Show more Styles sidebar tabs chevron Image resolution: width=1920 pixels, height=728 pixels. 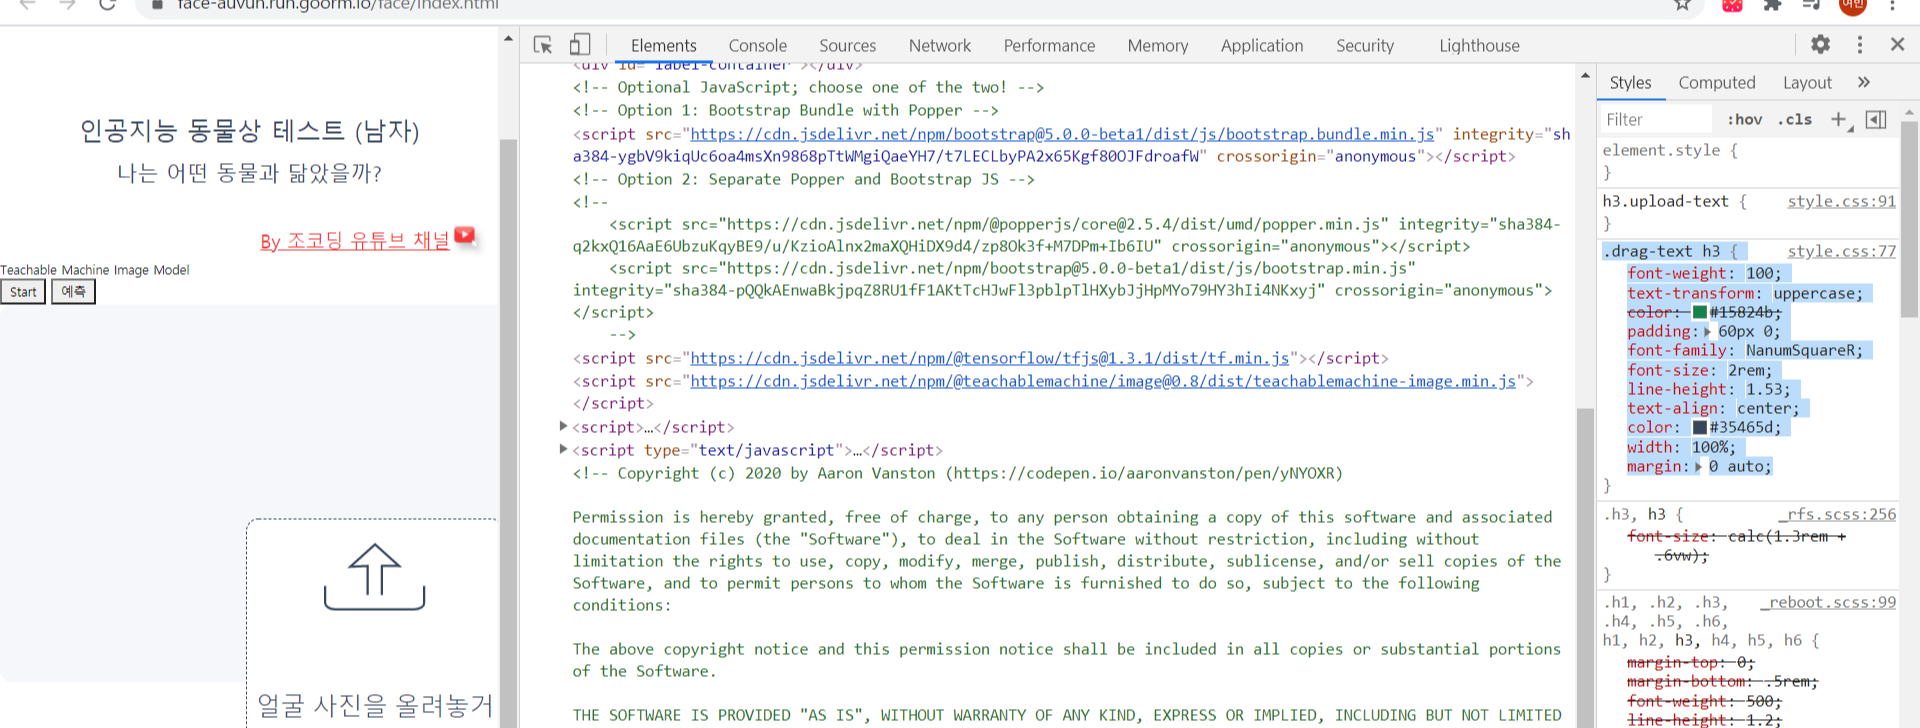(x=1864, y=83)
